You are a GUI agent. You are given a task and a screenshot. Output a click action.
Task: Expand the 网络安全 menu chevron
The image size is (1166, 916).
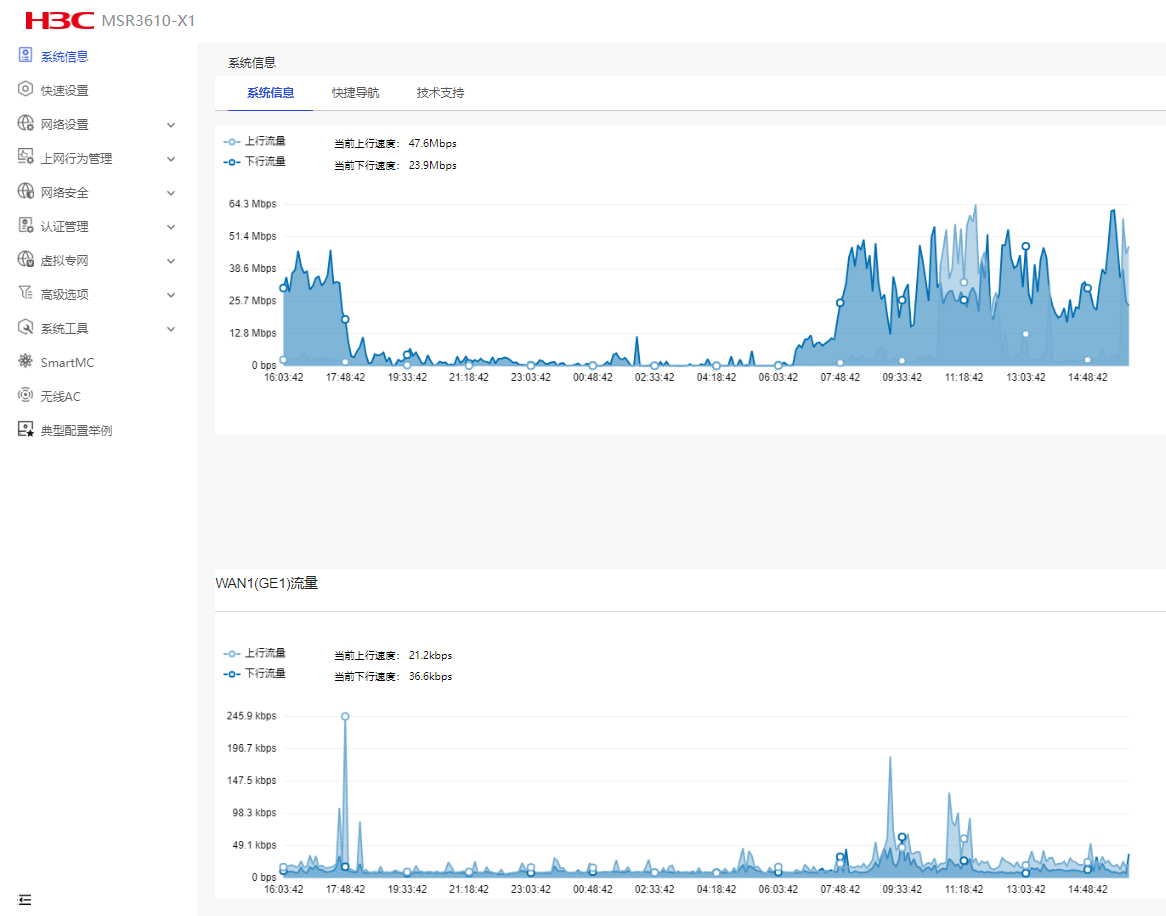coord(171,193)
